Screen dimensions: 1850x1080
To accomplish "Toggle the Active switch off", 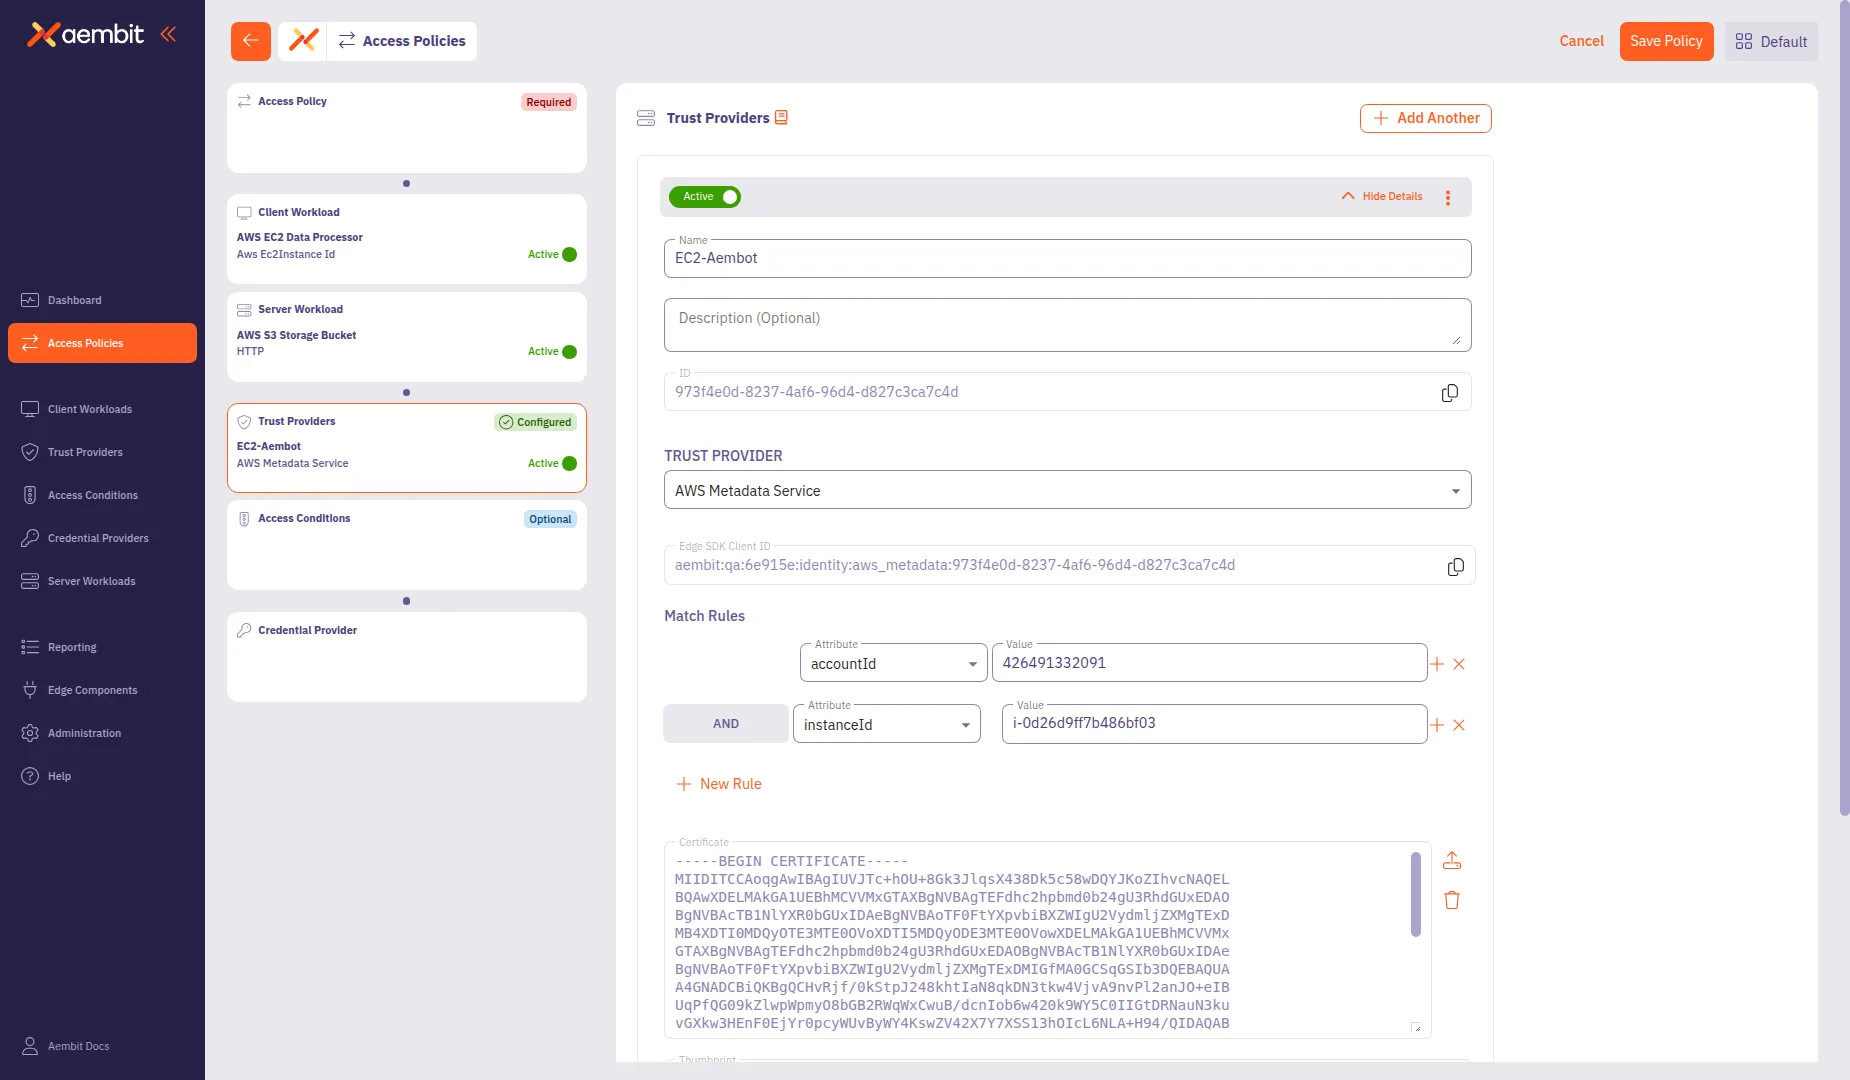I will [729, 197].
